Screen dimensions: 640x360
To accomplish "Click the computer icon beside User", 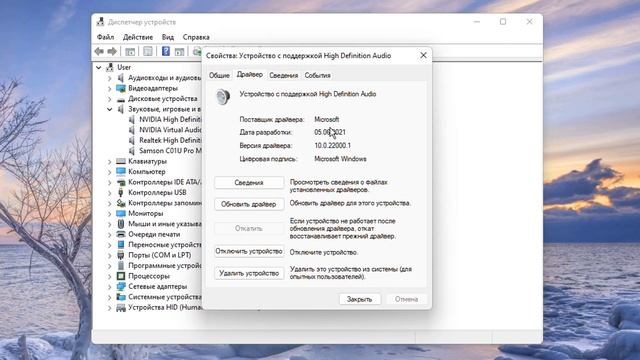I will coord(109,67).
